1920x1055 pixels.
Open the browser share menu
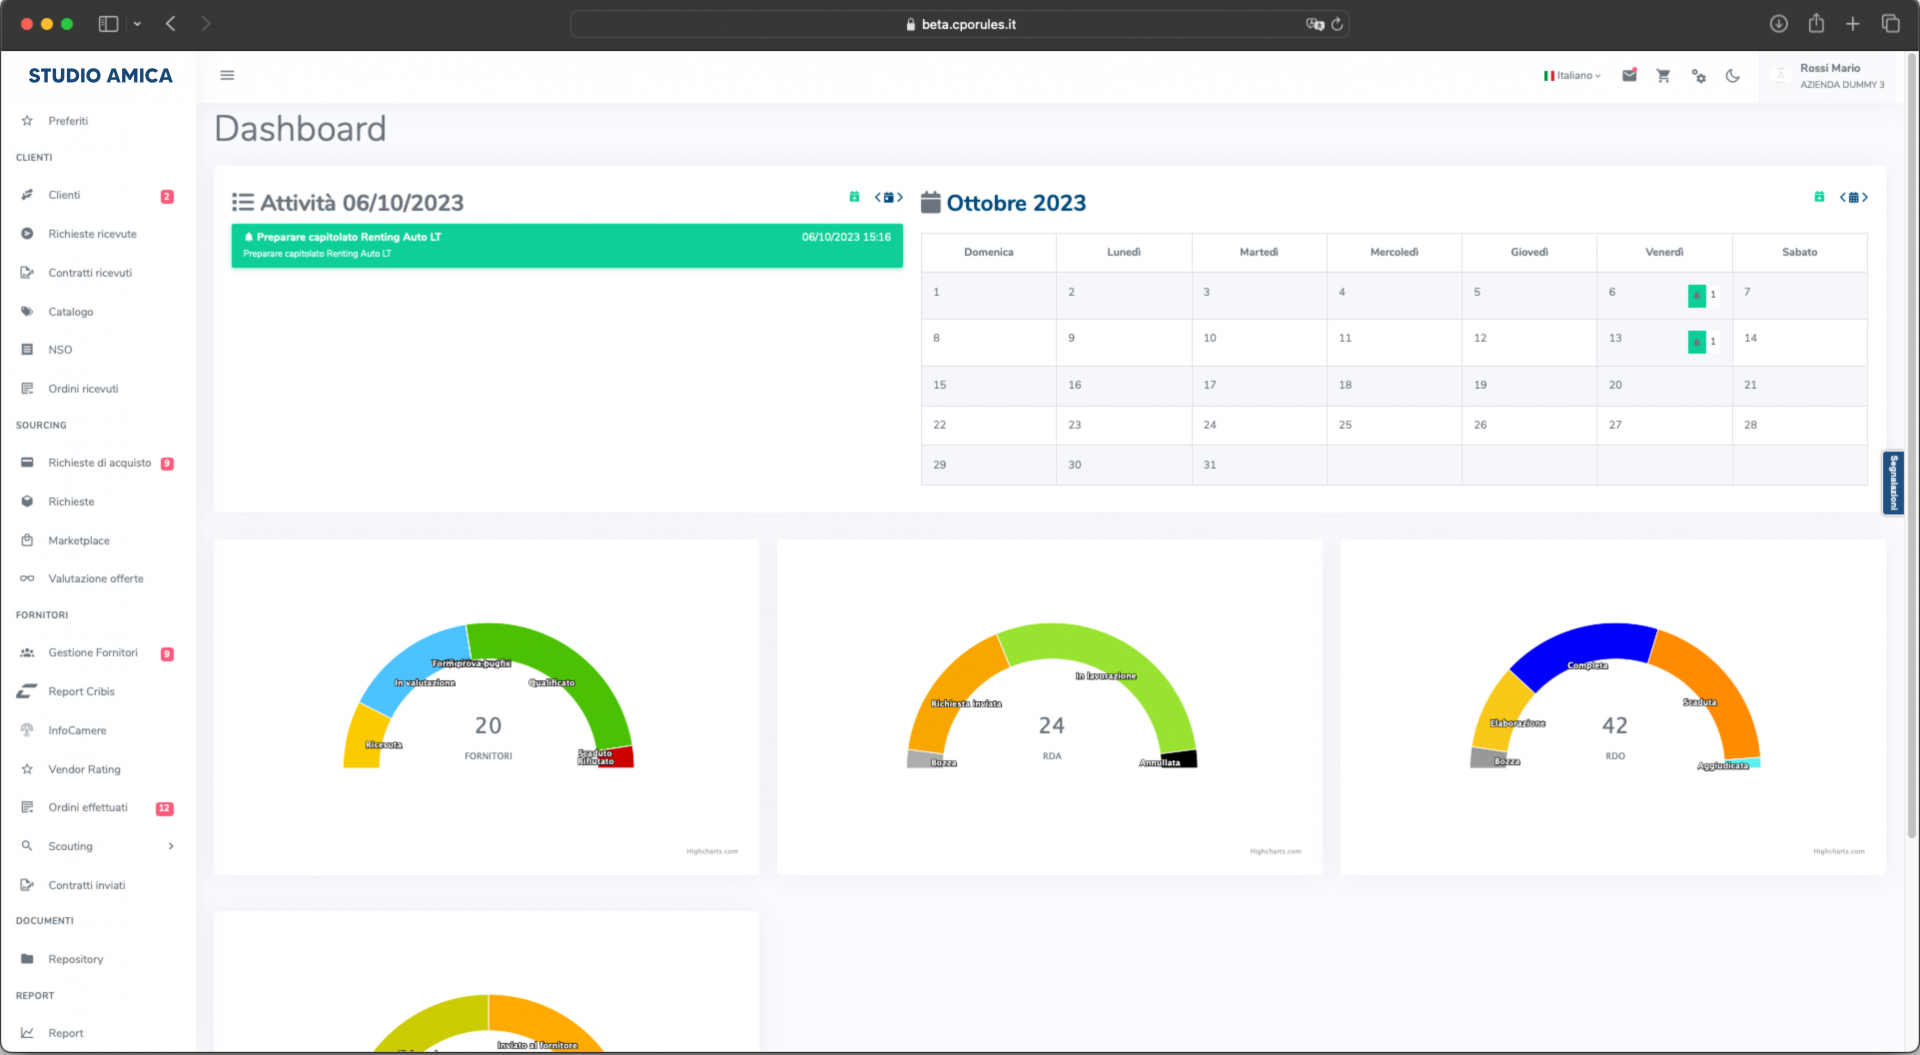point(1816,23)
